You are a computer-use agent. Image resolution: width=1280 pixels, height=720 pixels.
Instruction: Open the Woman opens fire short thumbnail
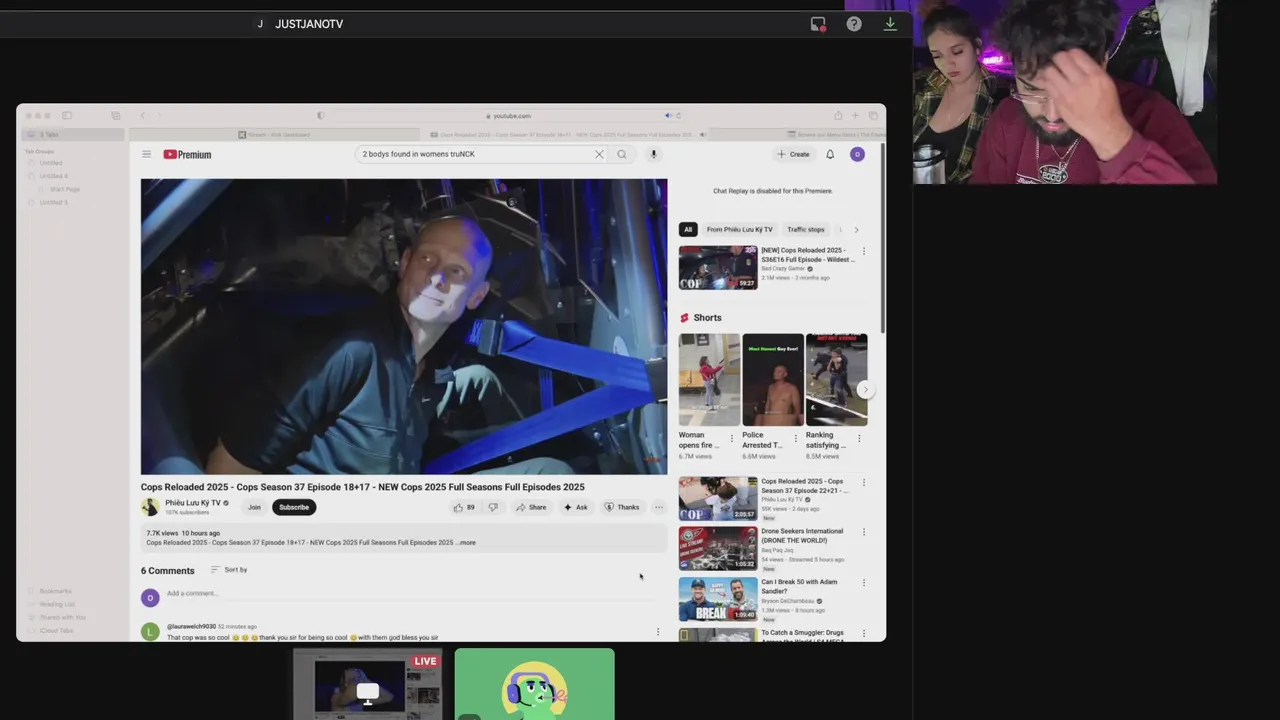point(709,380)
